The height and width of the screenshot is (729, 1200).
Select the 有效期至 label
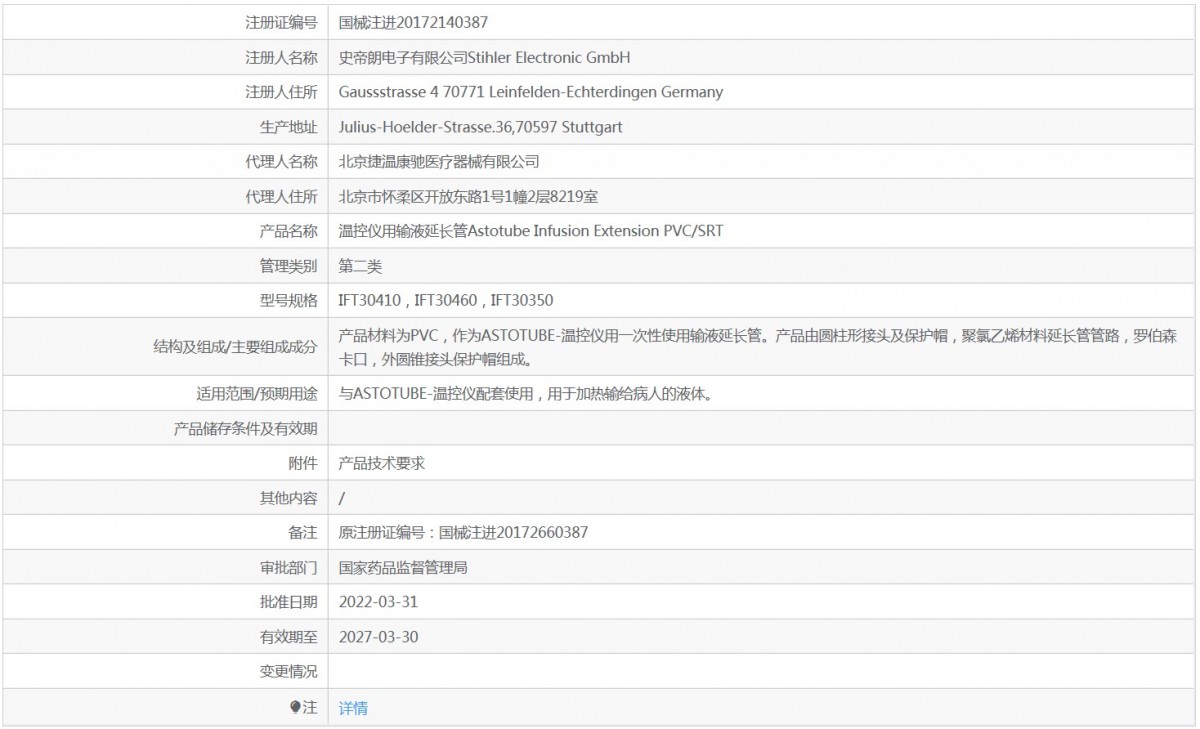click(288, 637)
